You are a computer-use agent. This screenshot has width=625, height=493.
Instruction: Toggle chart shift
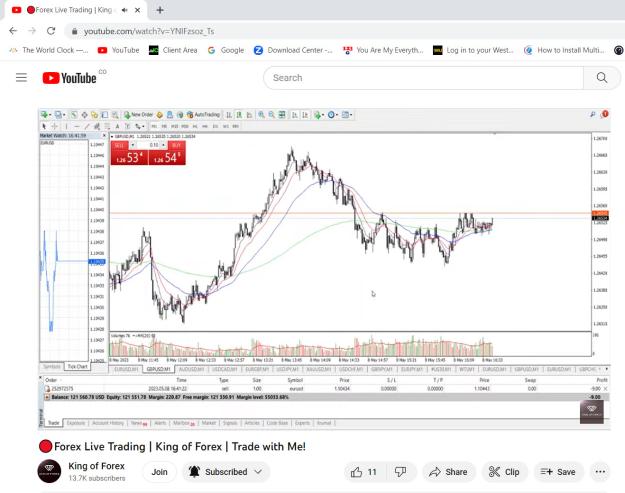coord(305,115)
